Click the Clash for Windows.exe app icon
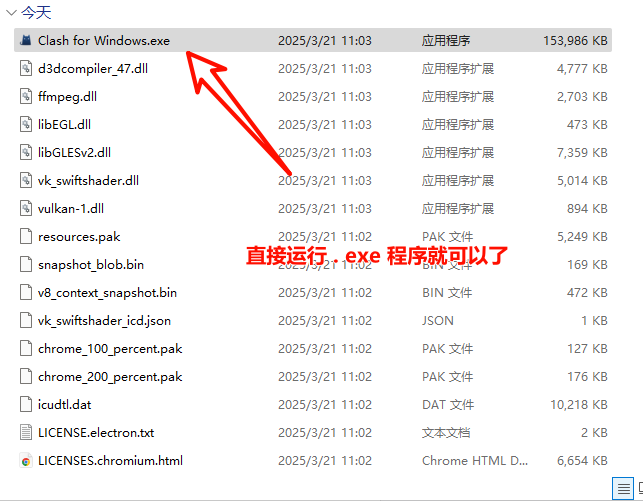 coord(26,41)
